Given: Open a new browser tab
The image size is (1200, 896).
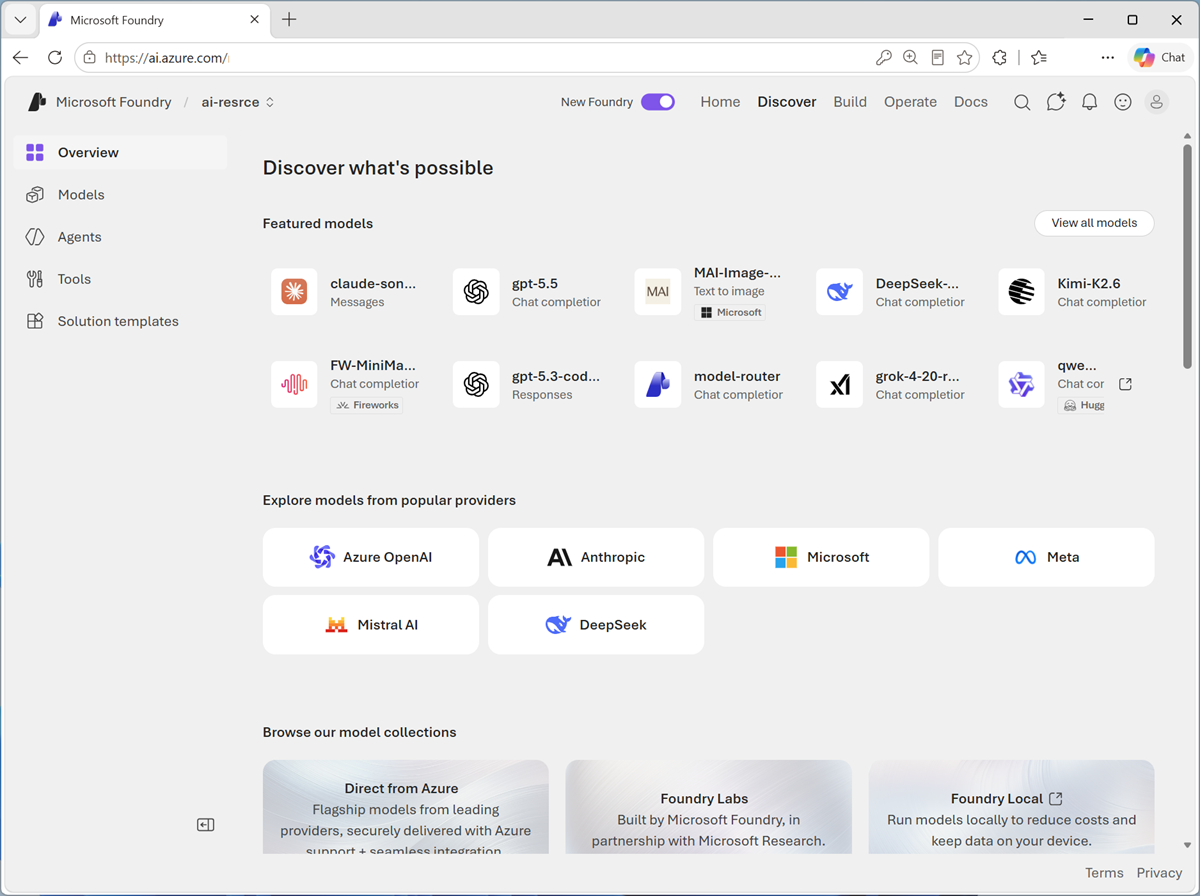Looking at the screenshot, I should point(289,20).
